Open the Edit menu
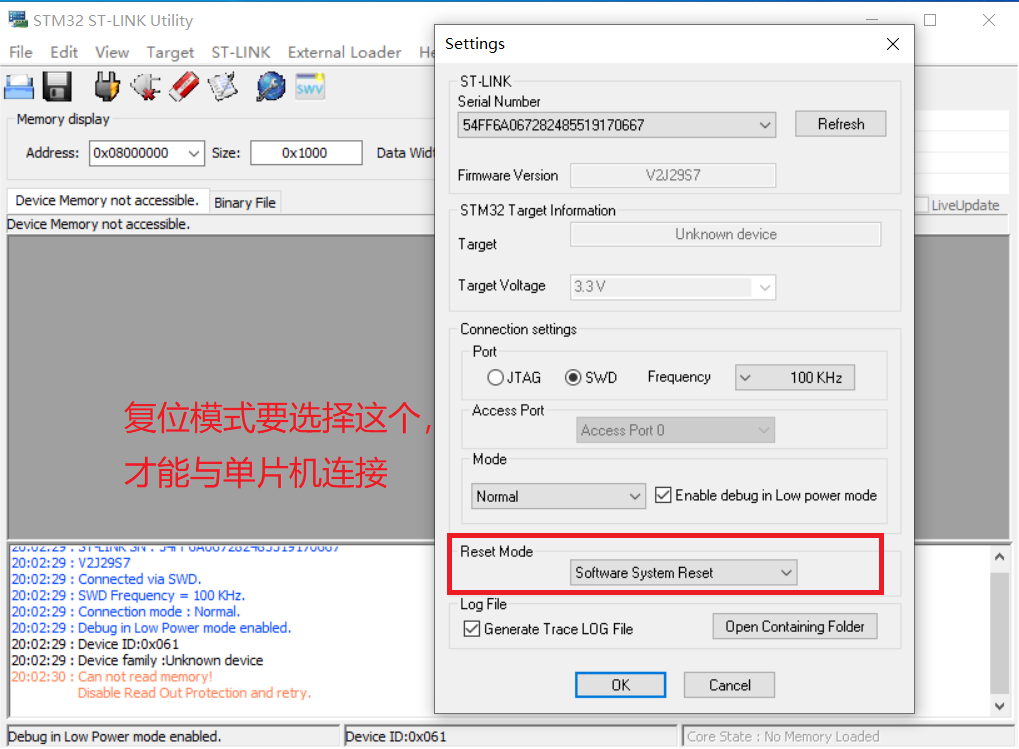 coord(64,53)
